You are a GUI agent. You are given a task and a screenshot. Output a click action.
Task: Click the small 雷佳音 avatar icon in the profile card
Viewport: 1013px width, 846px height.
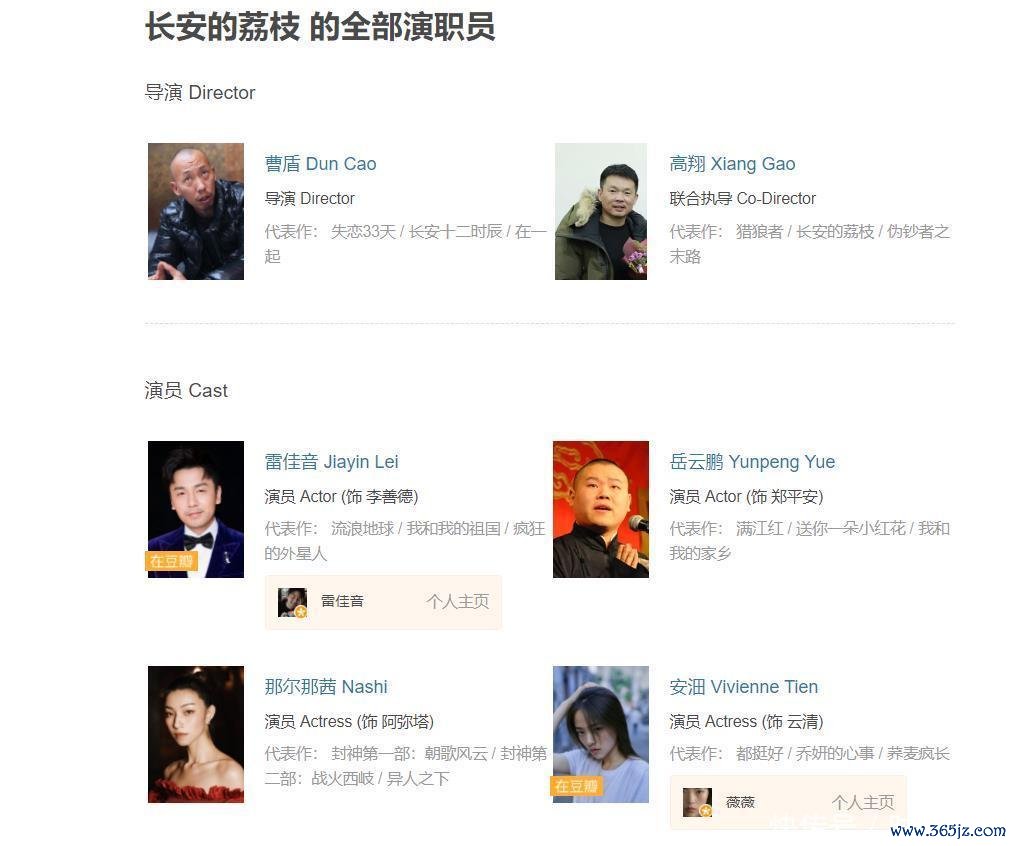[292, 602]
